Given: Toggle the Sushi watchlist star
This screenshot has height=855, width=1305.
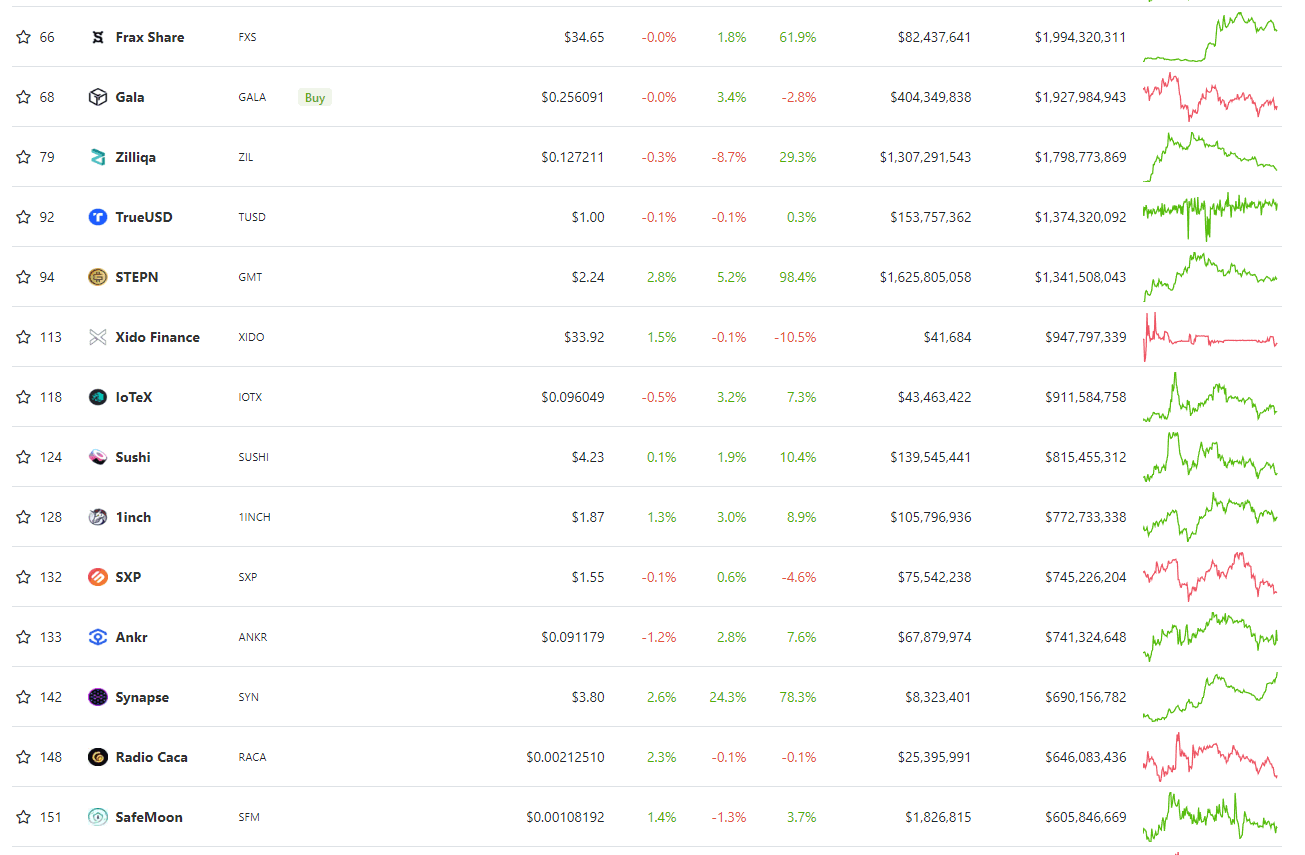Looking at the screenshot, I should coord(23,457).
